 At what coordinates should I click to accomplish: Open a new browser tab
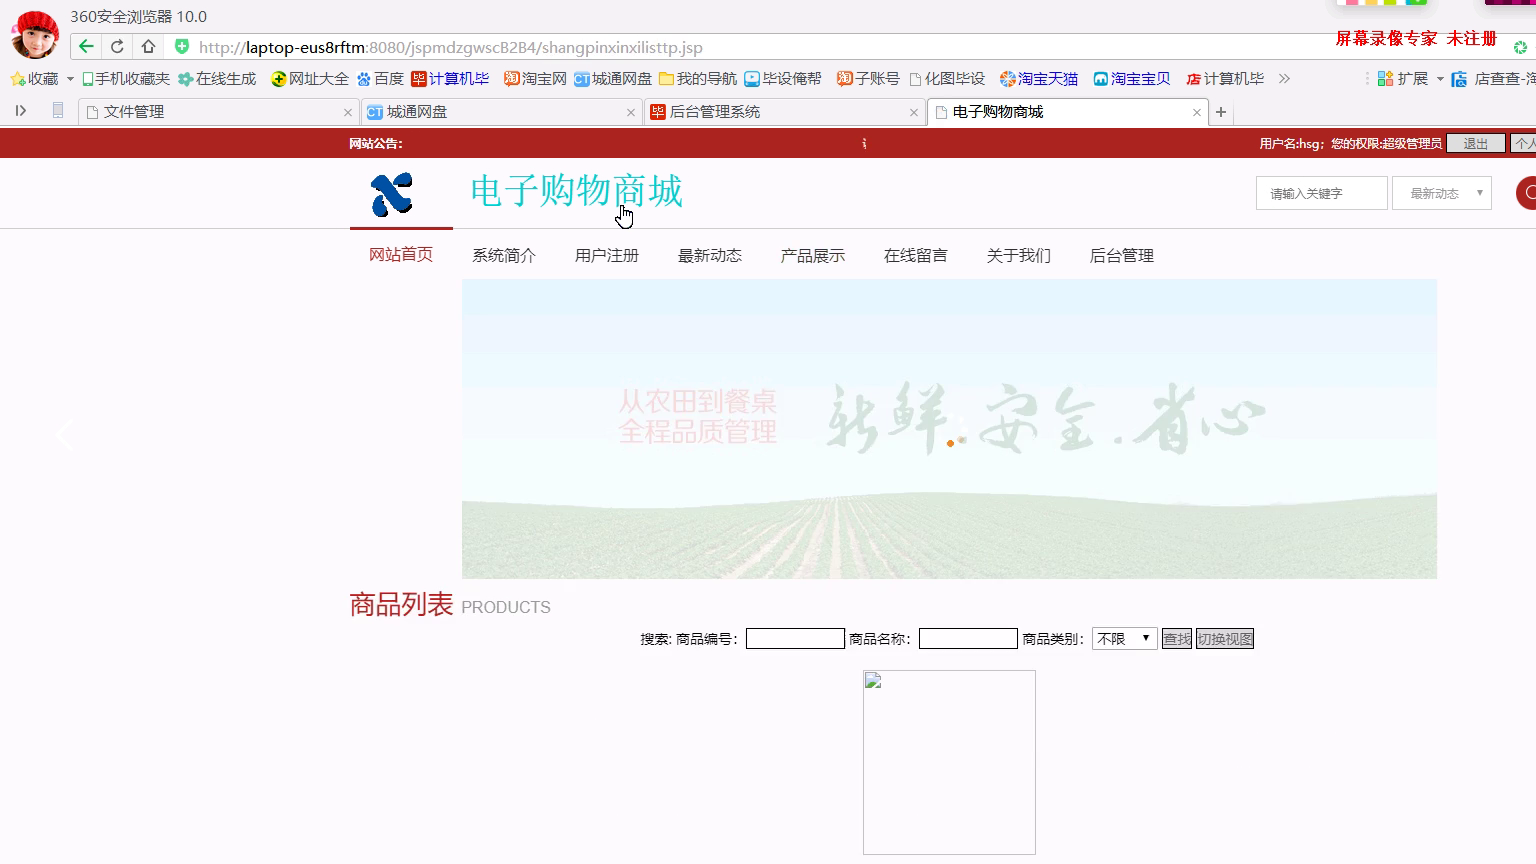click(1221, 112)
